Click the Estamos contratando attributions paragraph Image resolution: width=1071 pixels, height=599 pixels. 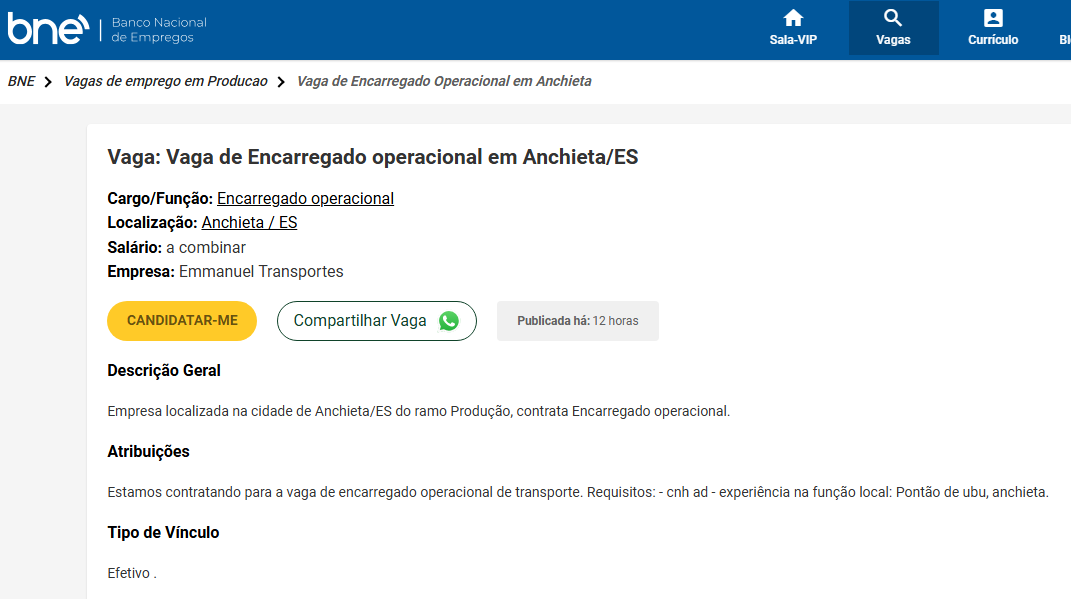coord(578,492)
